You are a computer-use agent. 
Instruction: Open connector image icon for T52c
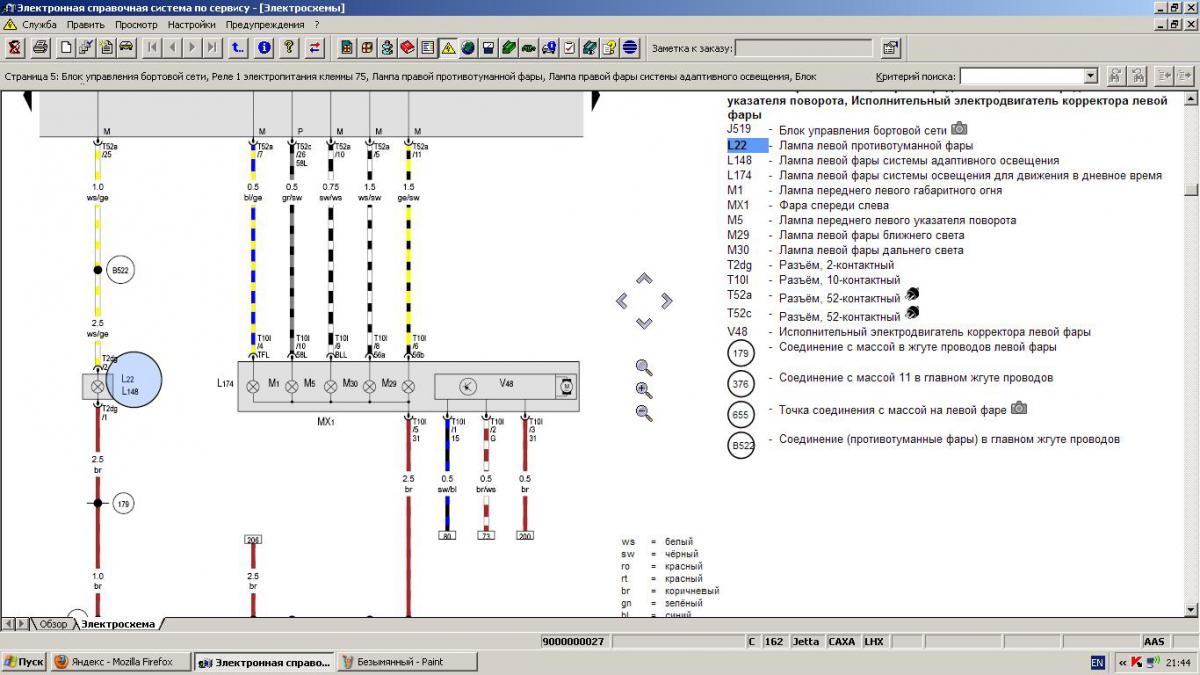[x=912, y=313]
